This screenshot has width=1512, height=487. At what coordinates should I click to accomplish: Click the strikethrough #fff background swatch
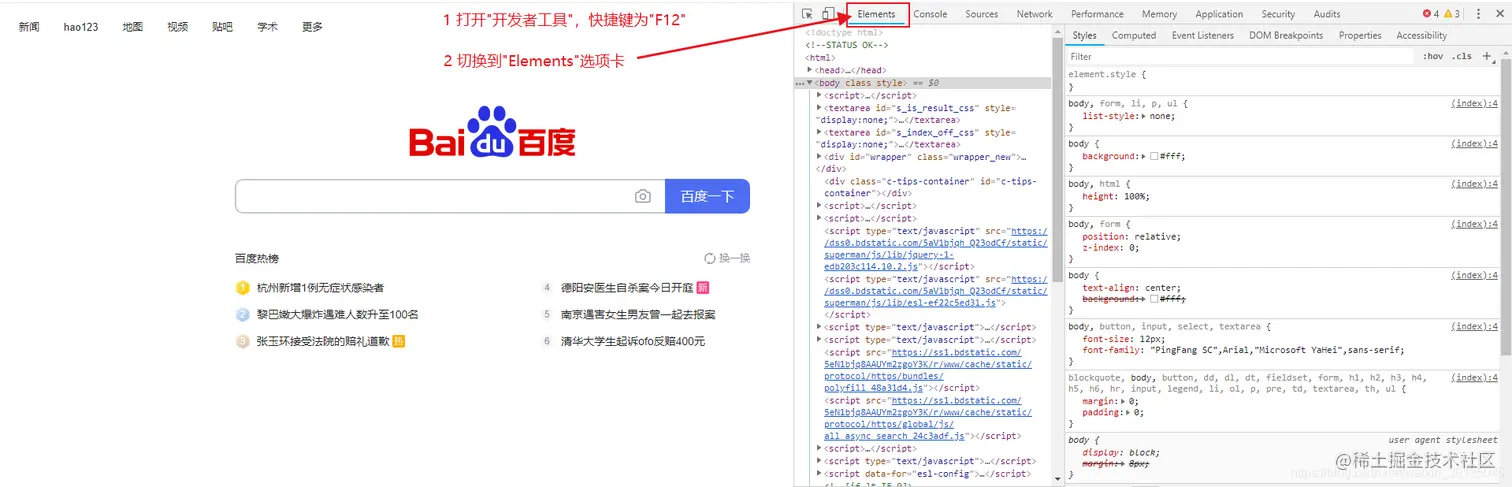[x=1154, y=299]
